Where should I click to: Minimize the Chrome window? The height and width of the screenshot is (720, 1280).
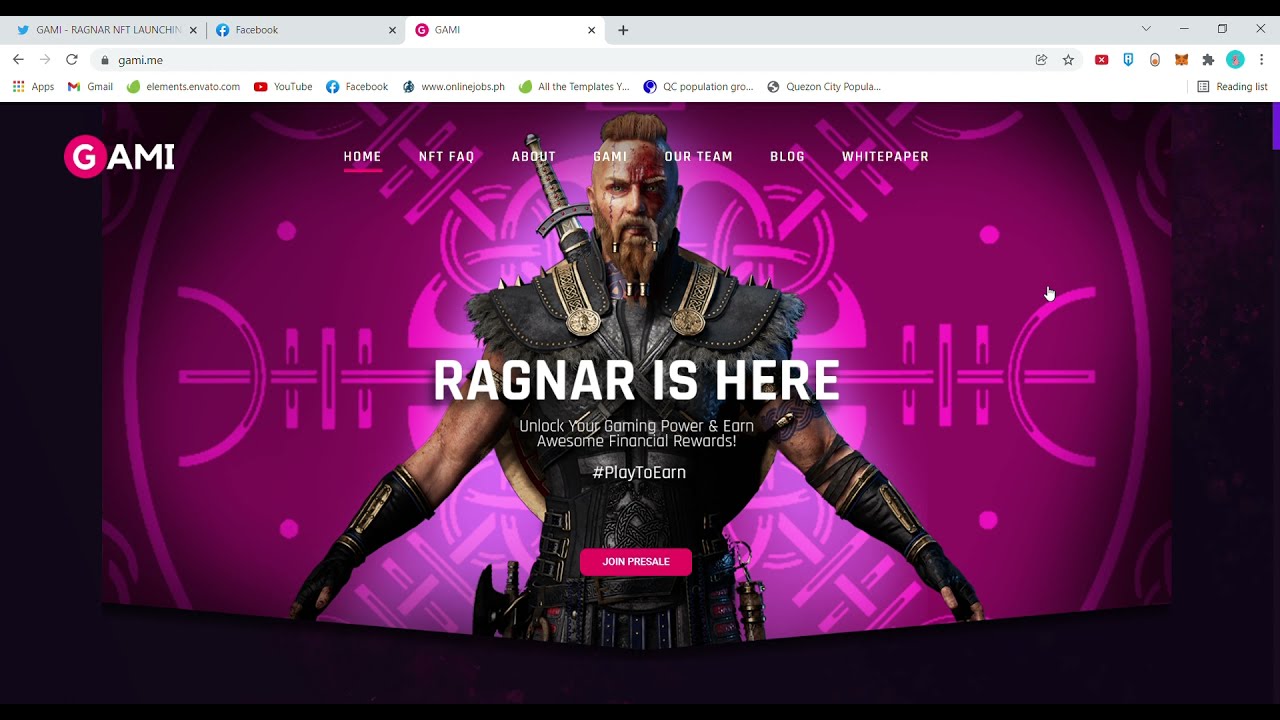1184,29
